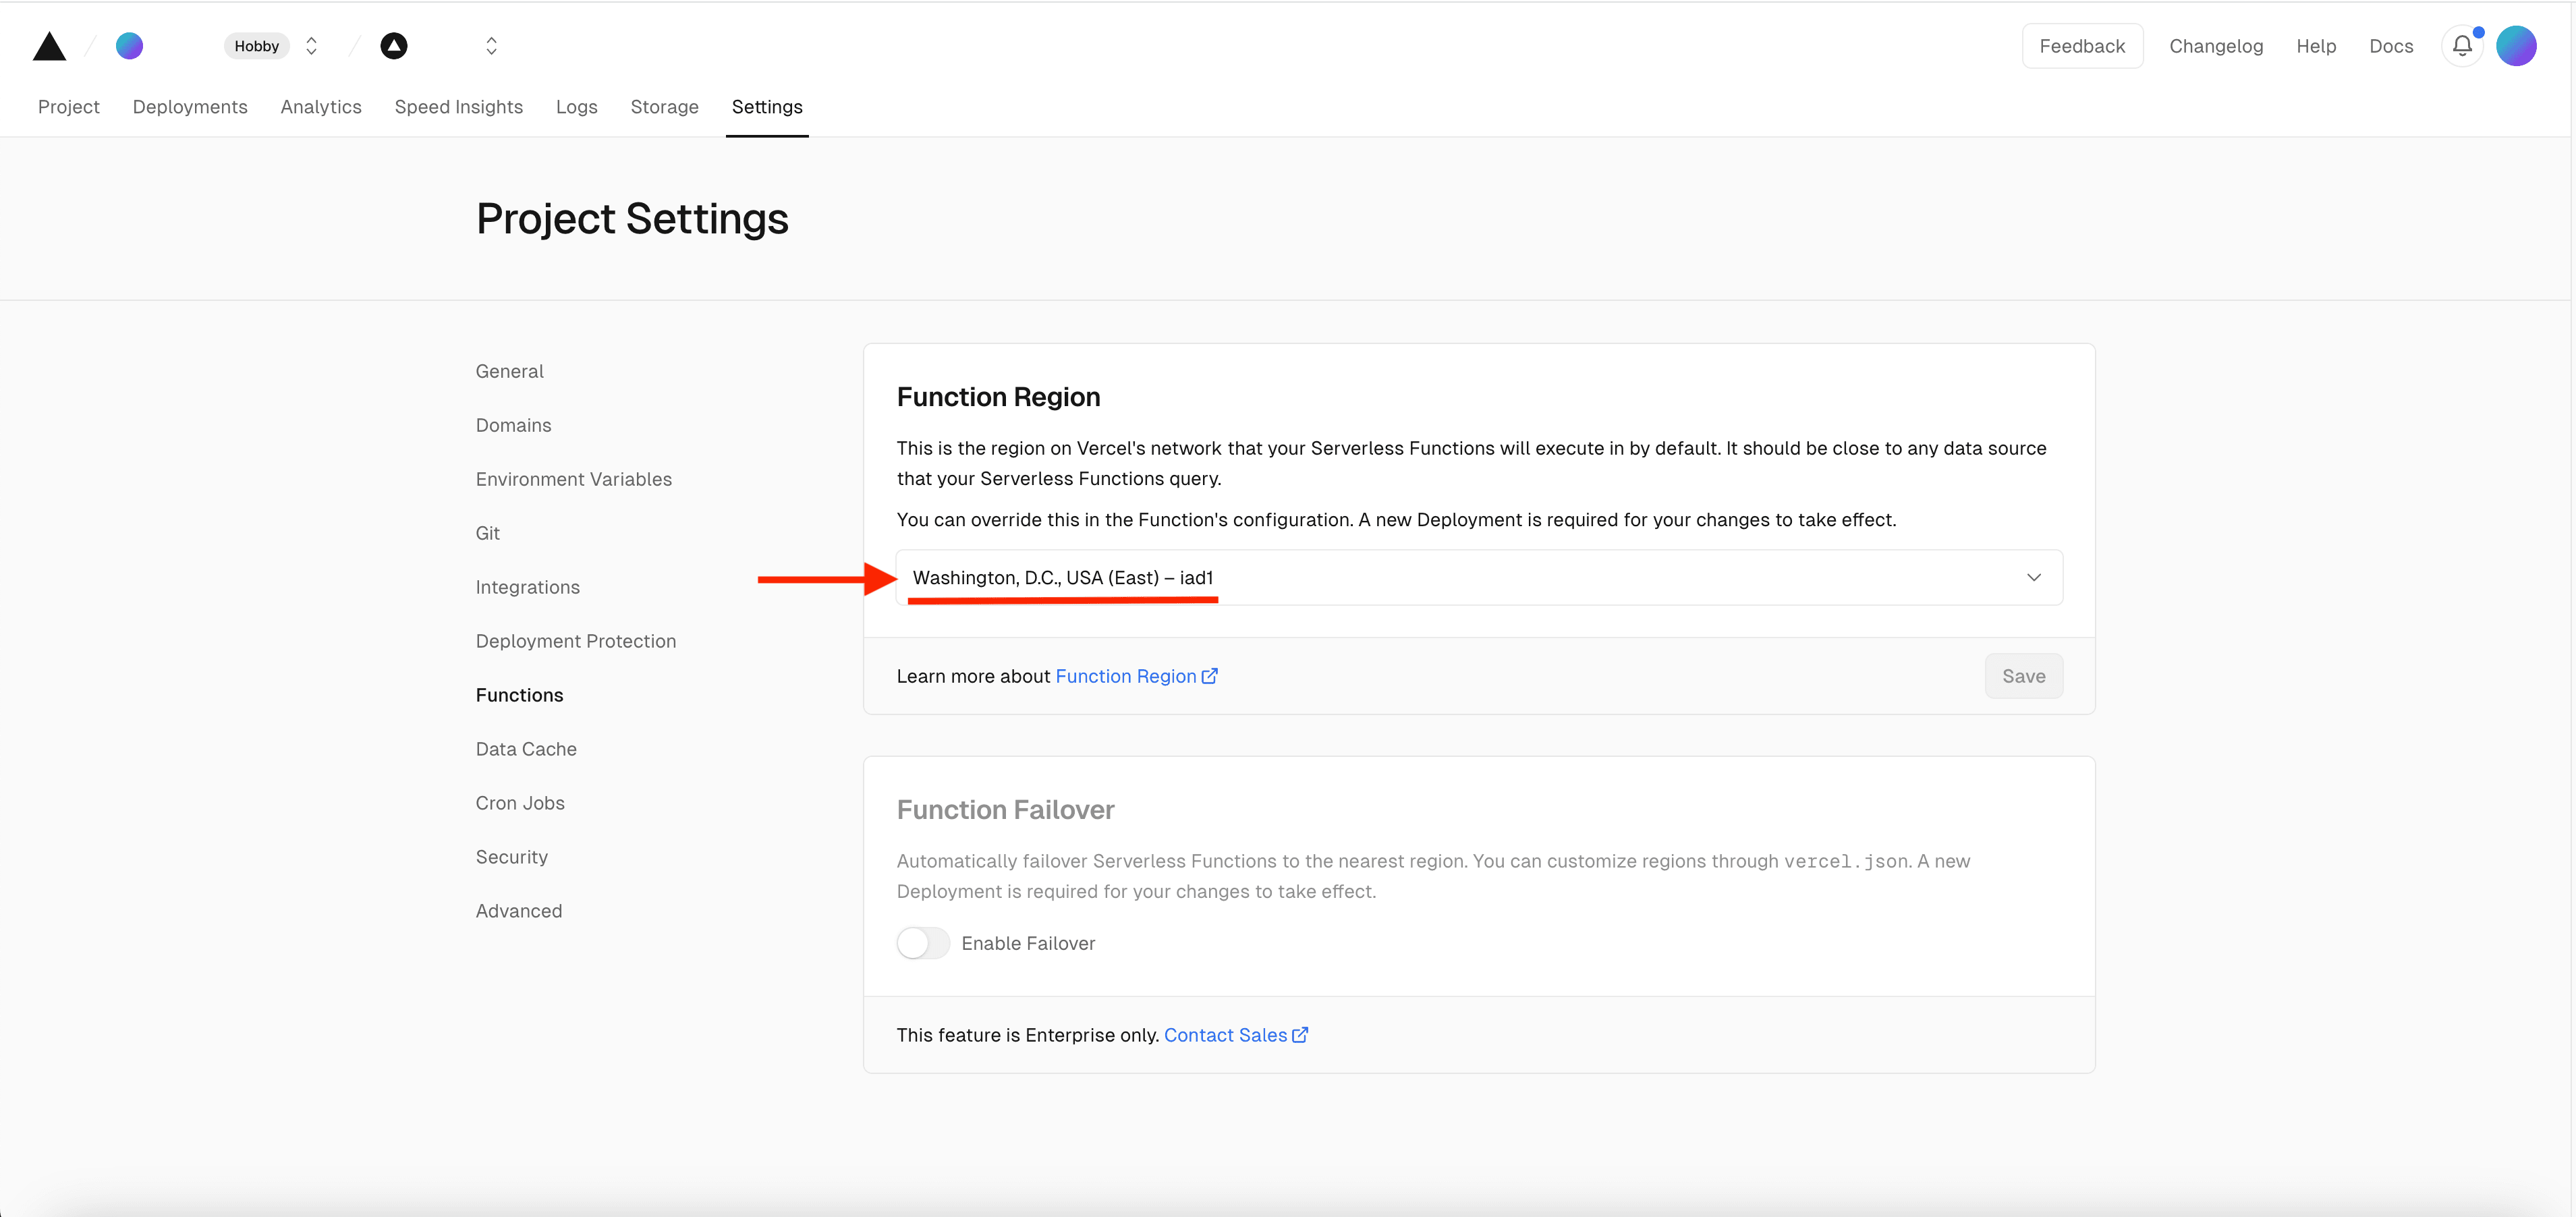Switch to the Deployments tab
The height and width of the screenshot is (1217, 2576).
pyautogui.click(x=190, y=105)
